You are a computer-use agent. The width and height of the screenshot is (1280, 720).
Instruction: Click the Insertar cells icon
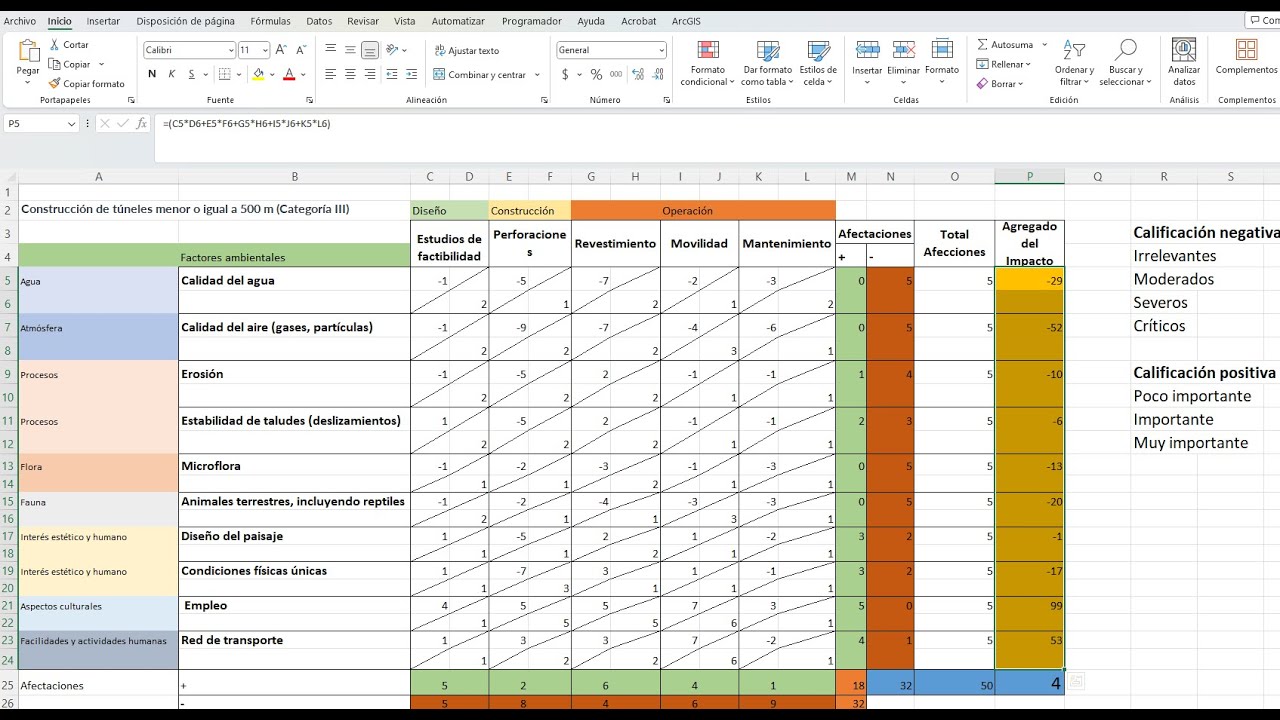pyautogui.click(x=867, y=50)
